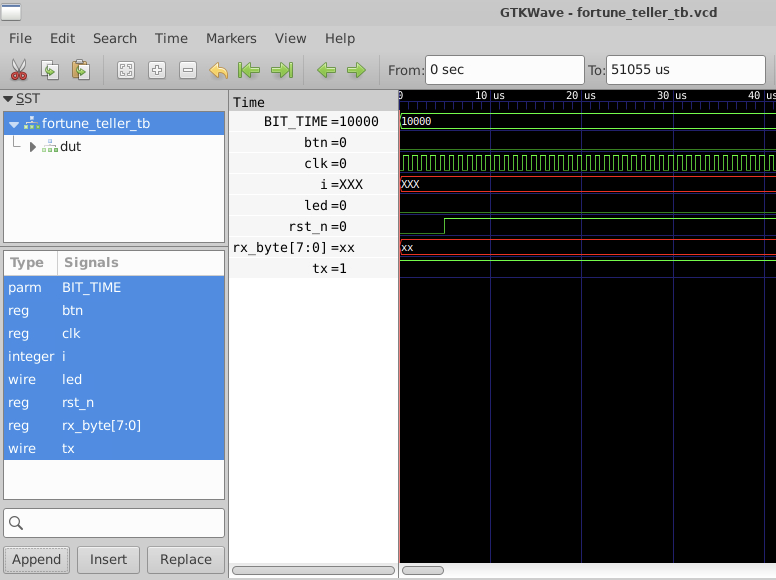
Task: Zoom in with the plus icon
Action: coord(157,70)
